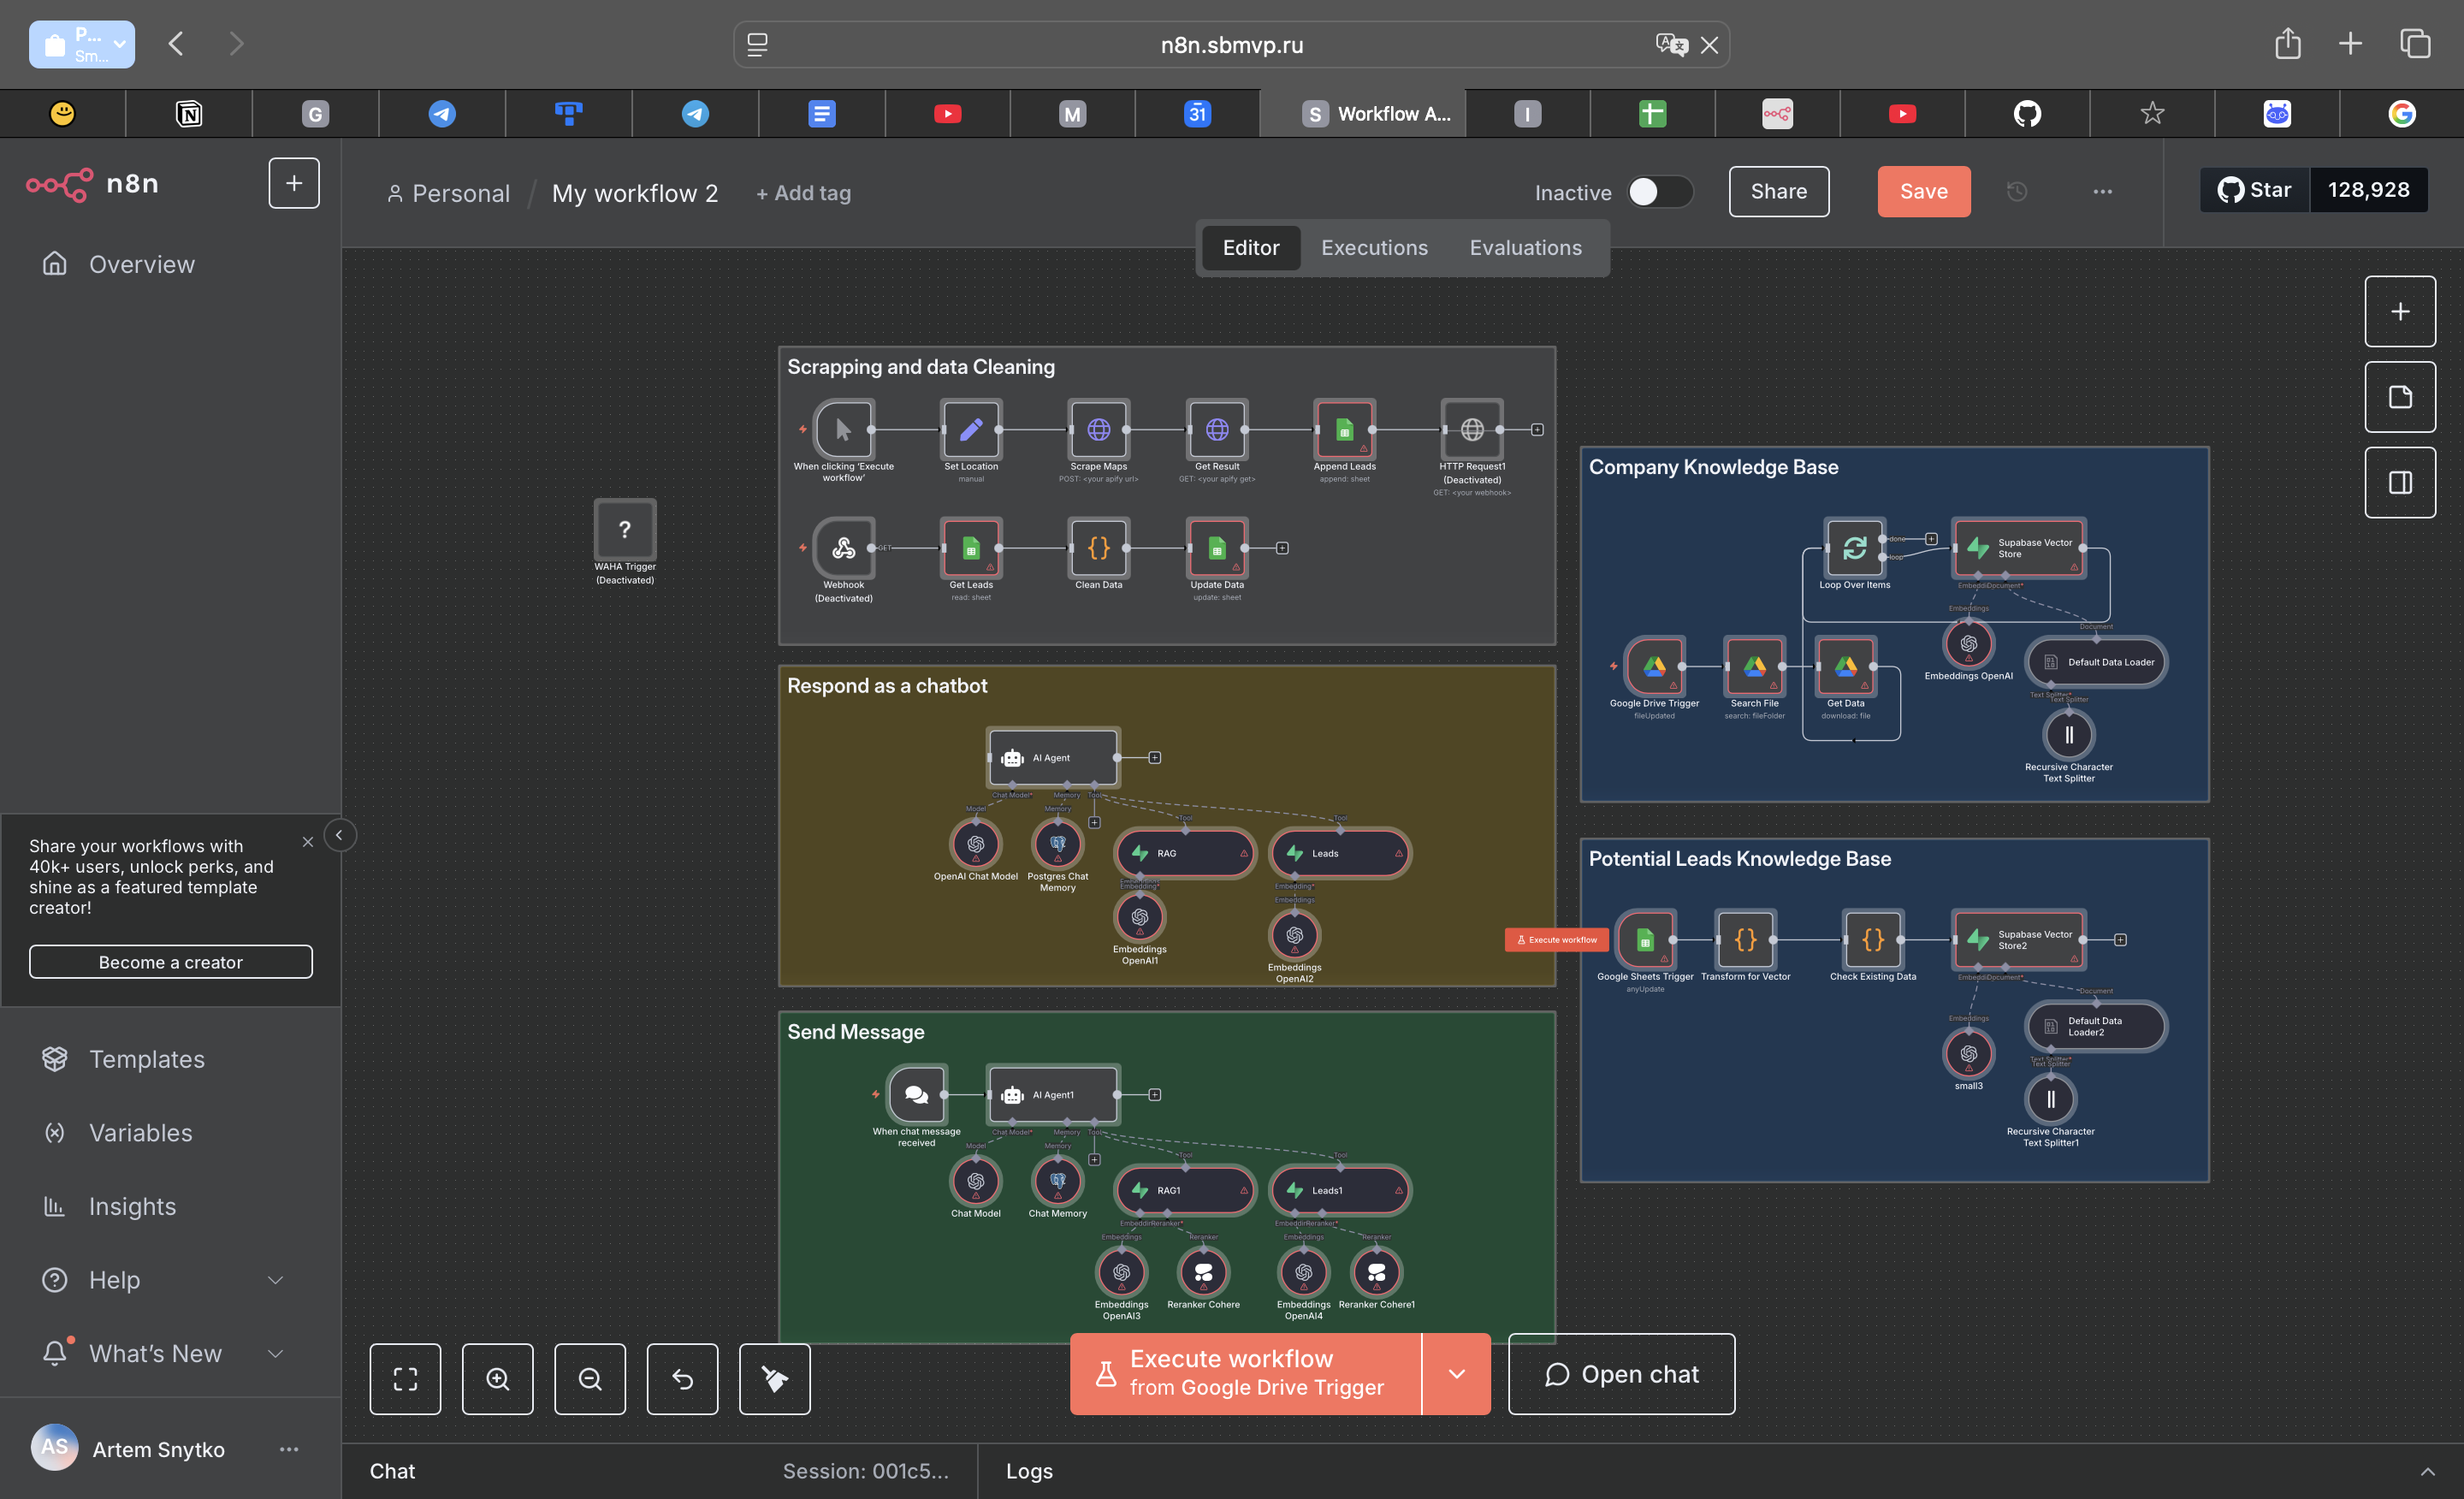Toggle the Inactive workflow switch

pos(1659,191)
